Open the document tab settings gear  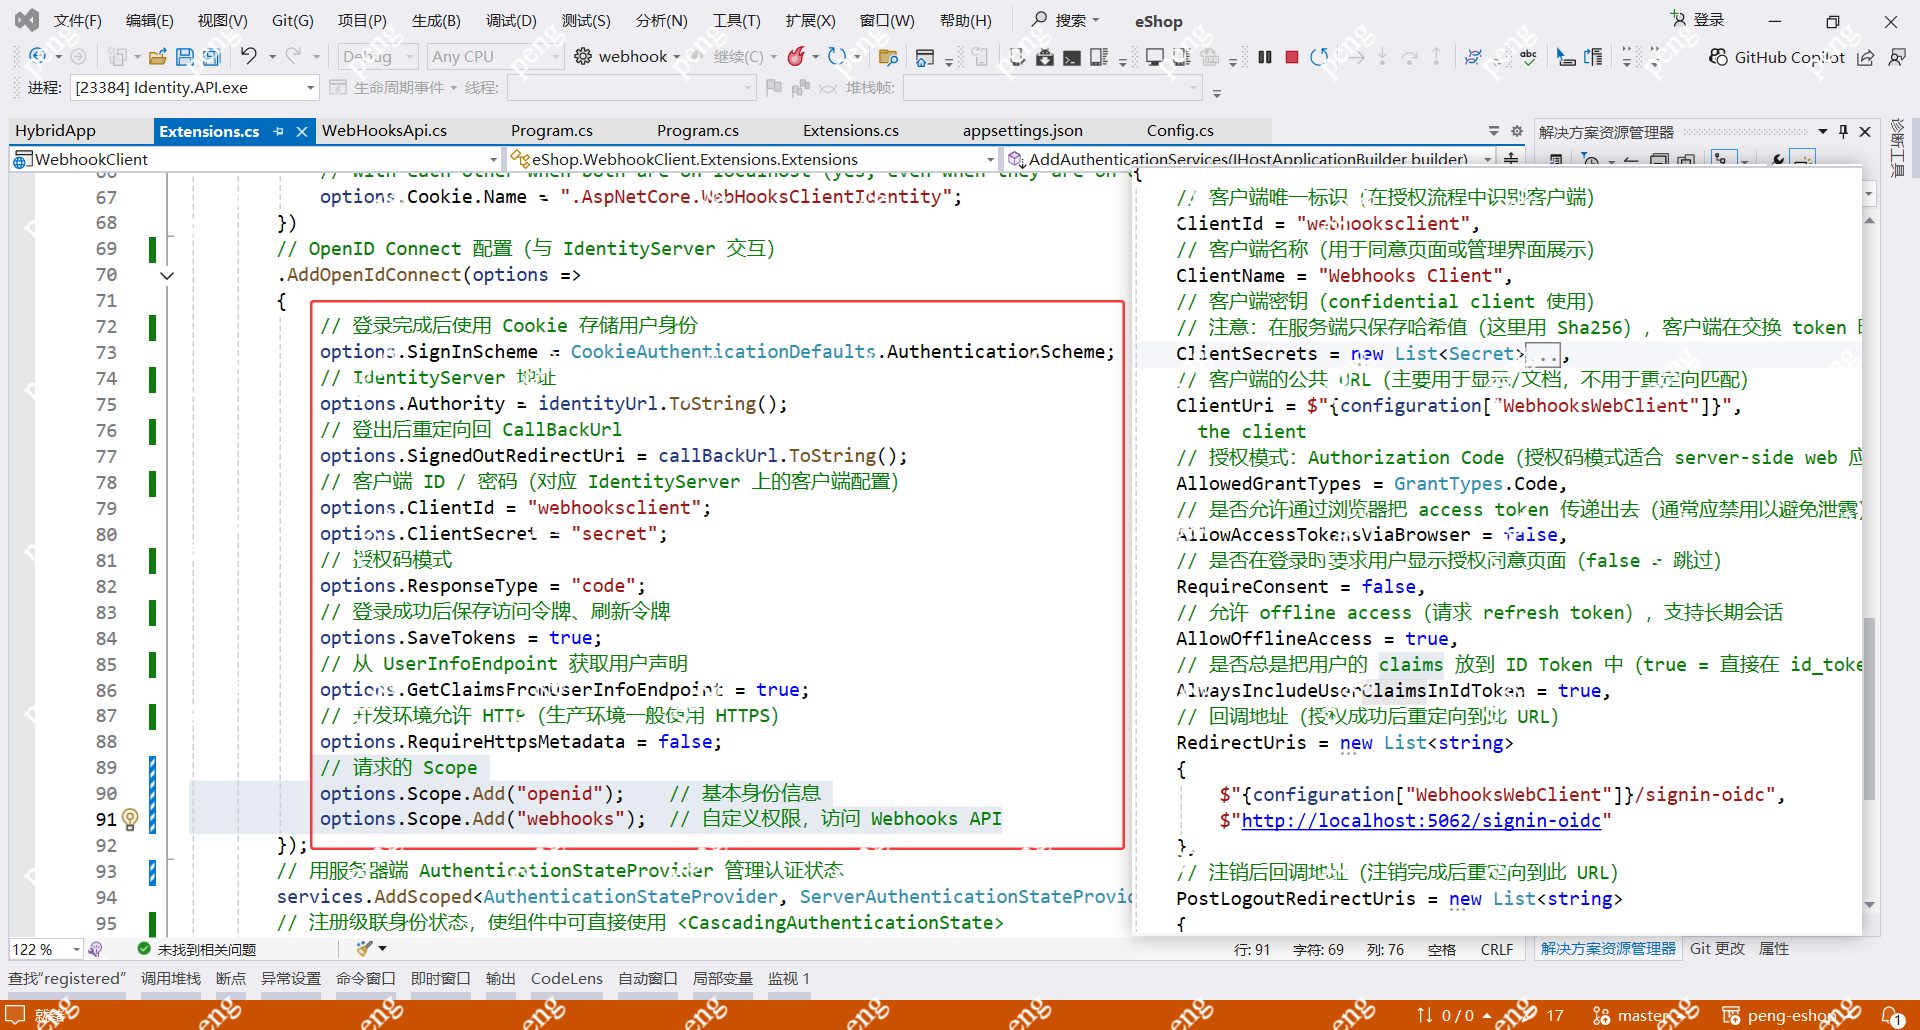(1517, 131)
